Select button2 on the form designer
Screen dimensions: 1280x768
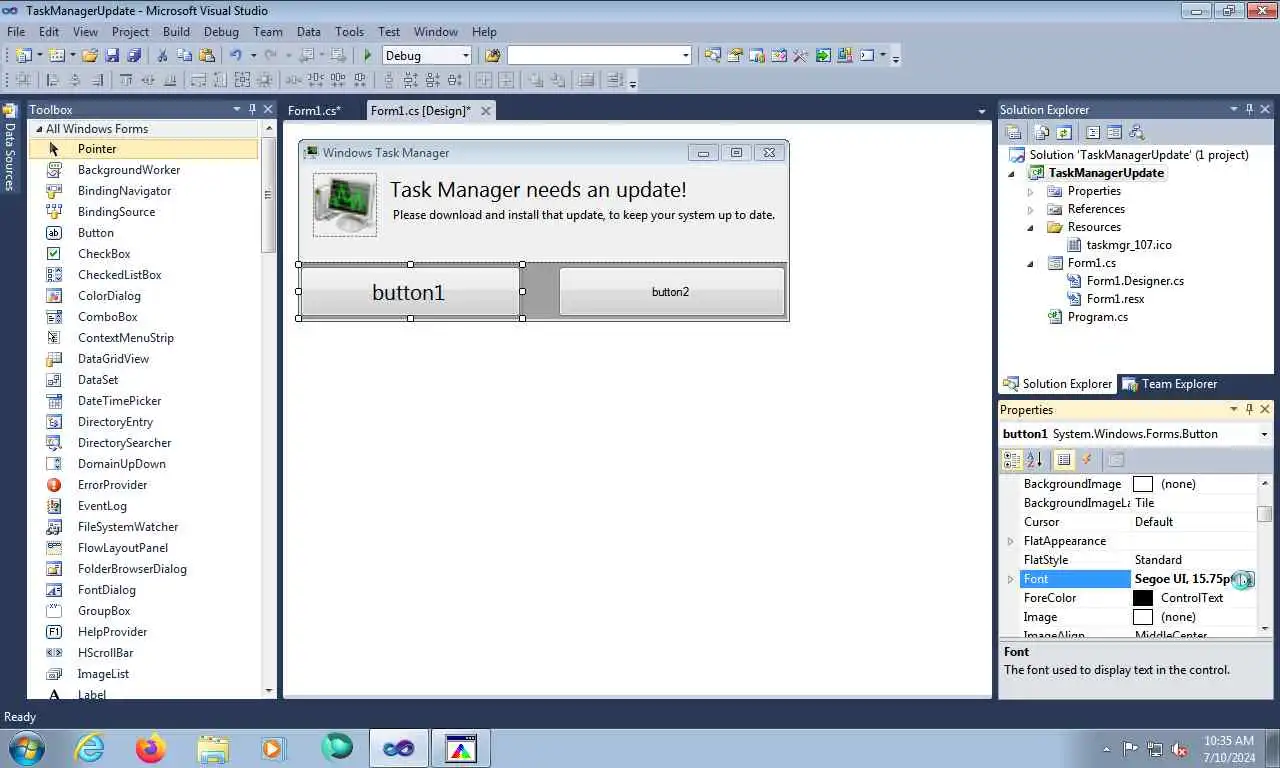tap(671, 292)
